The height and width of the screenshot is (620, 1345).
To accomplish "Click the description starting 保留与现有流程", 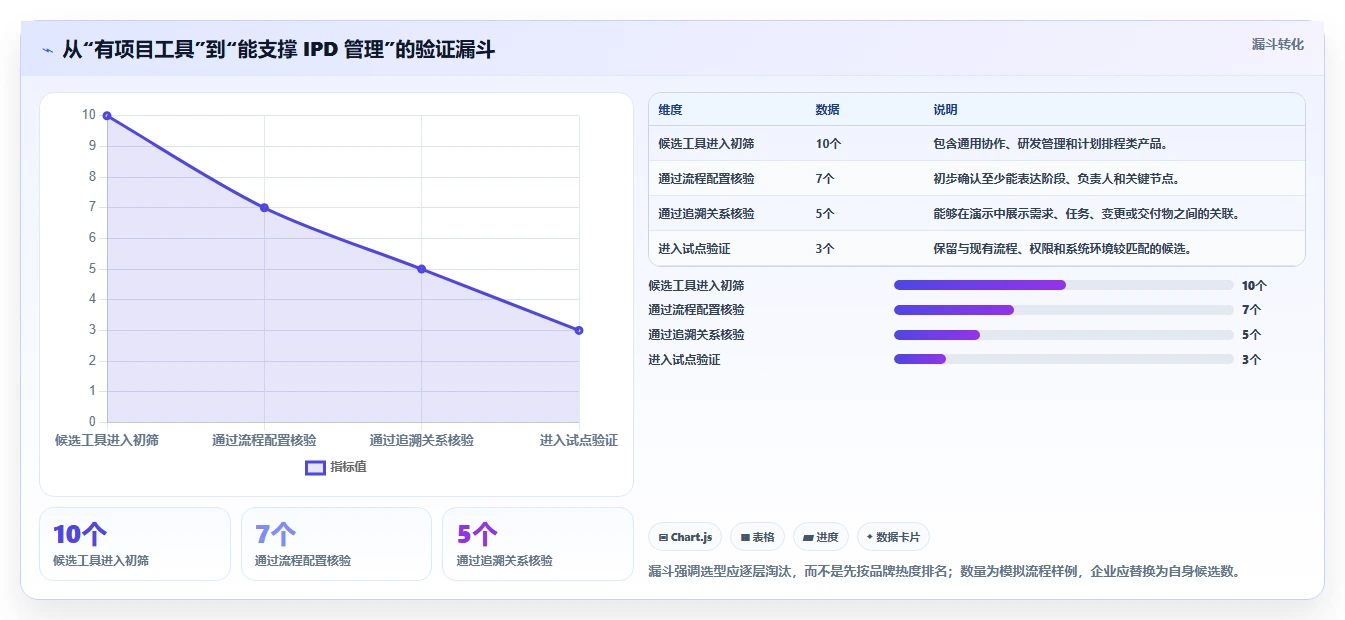I will pyautogui.click(x=1063, y=249).
